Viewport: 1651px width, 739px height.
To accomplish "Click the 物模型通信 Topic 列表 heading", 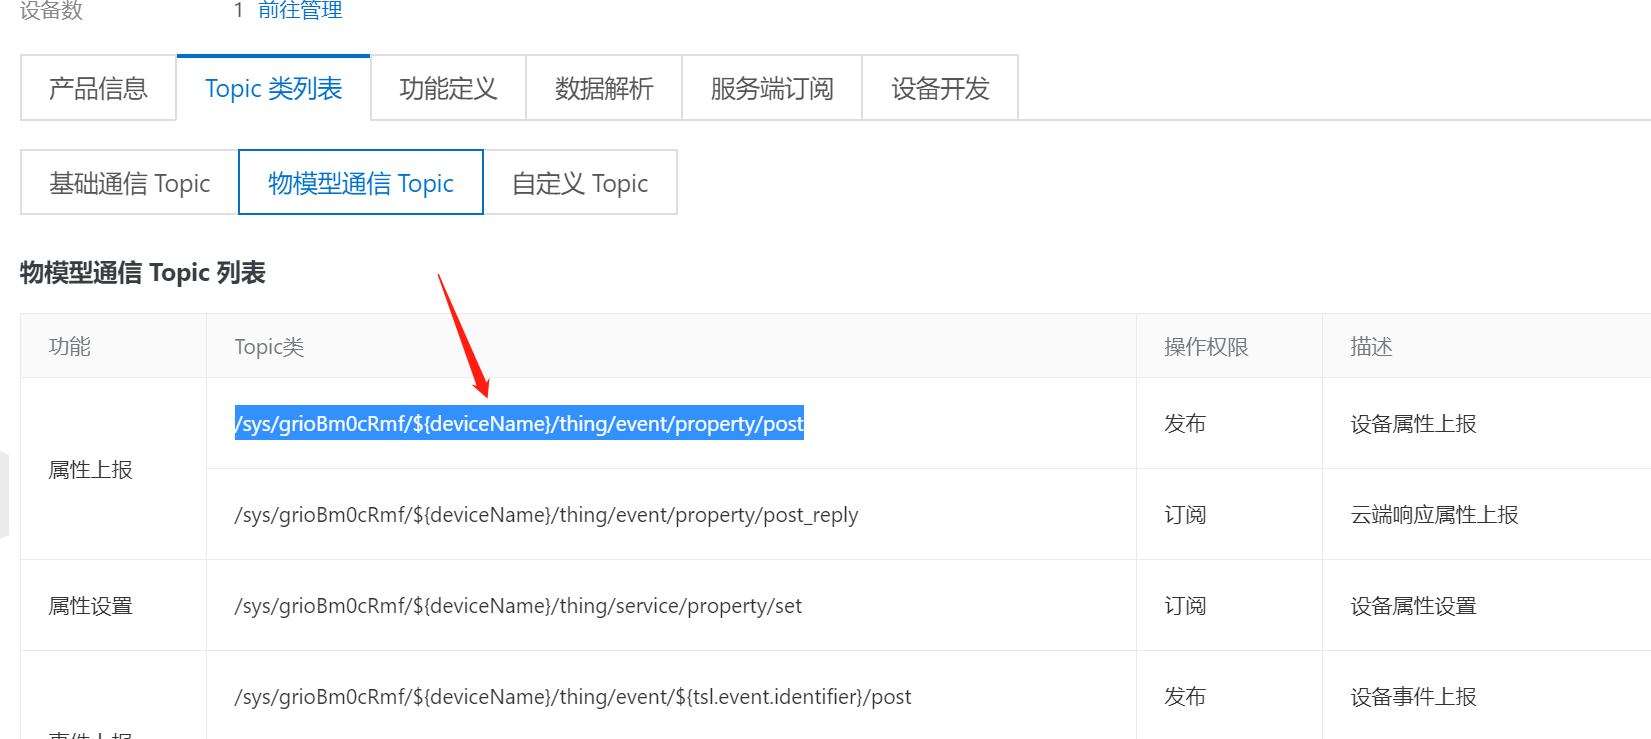I will coord(143,272).
